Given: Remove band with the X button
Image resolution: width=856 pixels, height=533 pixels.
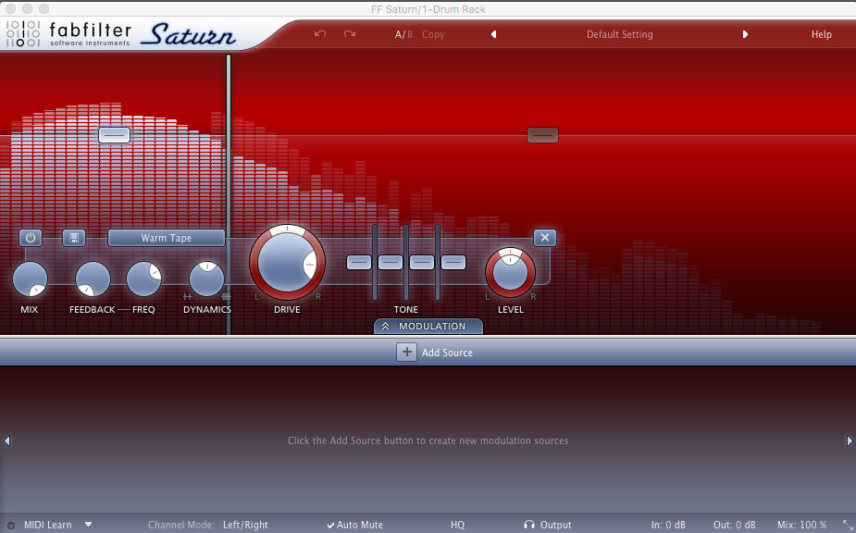Looking at the screenshot, I should (545, 238).
